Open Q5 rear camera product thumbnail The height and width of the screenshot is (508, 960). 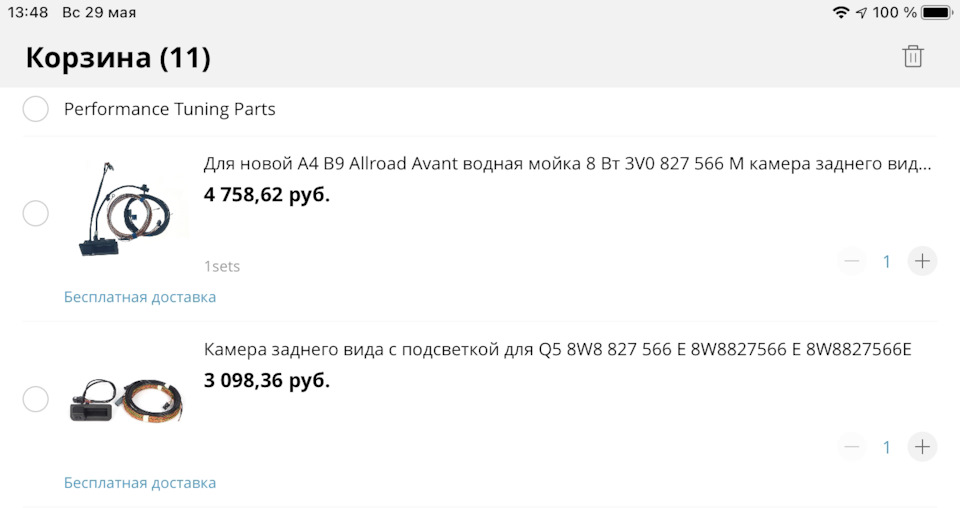pyautogui.click(x=128, y=398)
